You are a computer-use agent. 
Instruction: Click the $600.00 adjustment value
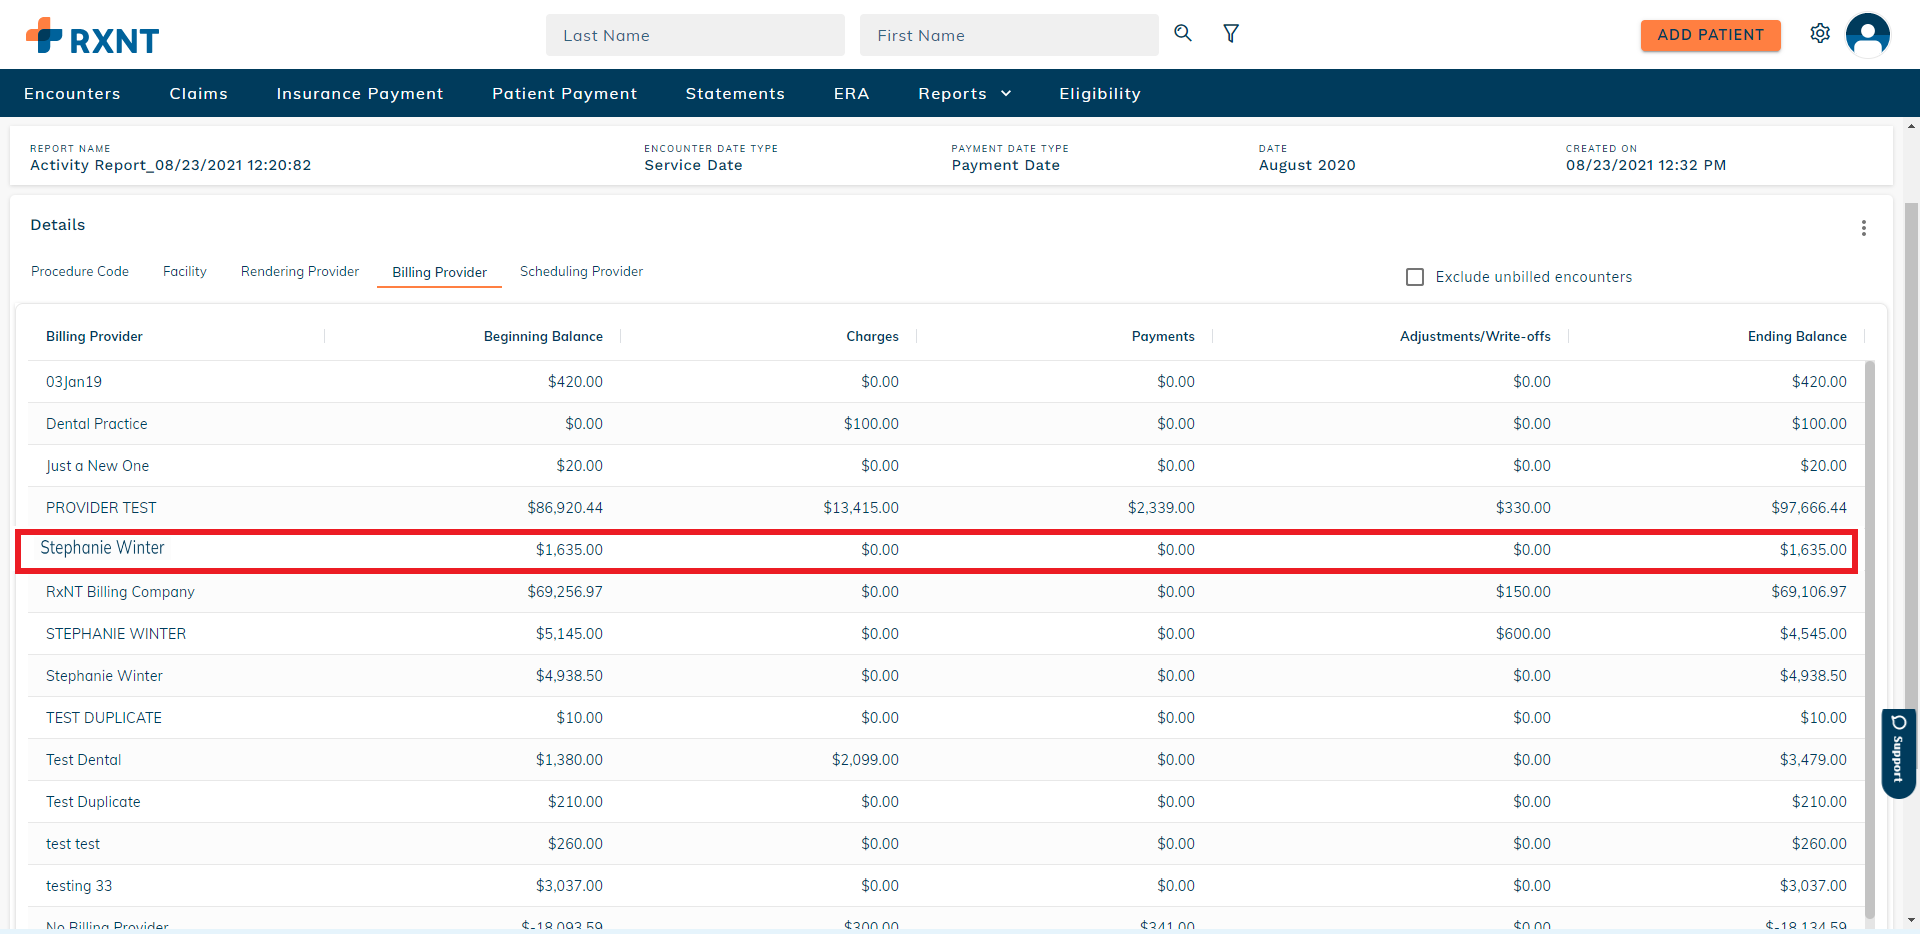click(1523, 634)
